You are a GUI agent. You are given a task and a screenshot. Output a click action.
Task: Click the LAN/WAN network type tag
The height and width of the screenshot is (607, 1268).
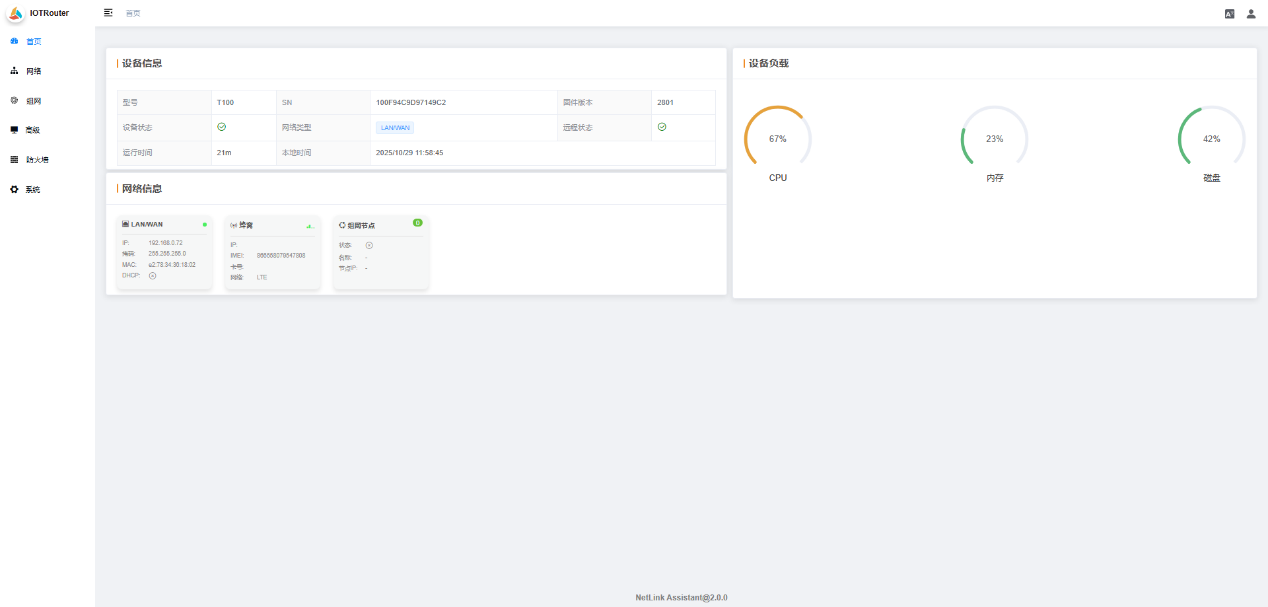coord(395,127)
